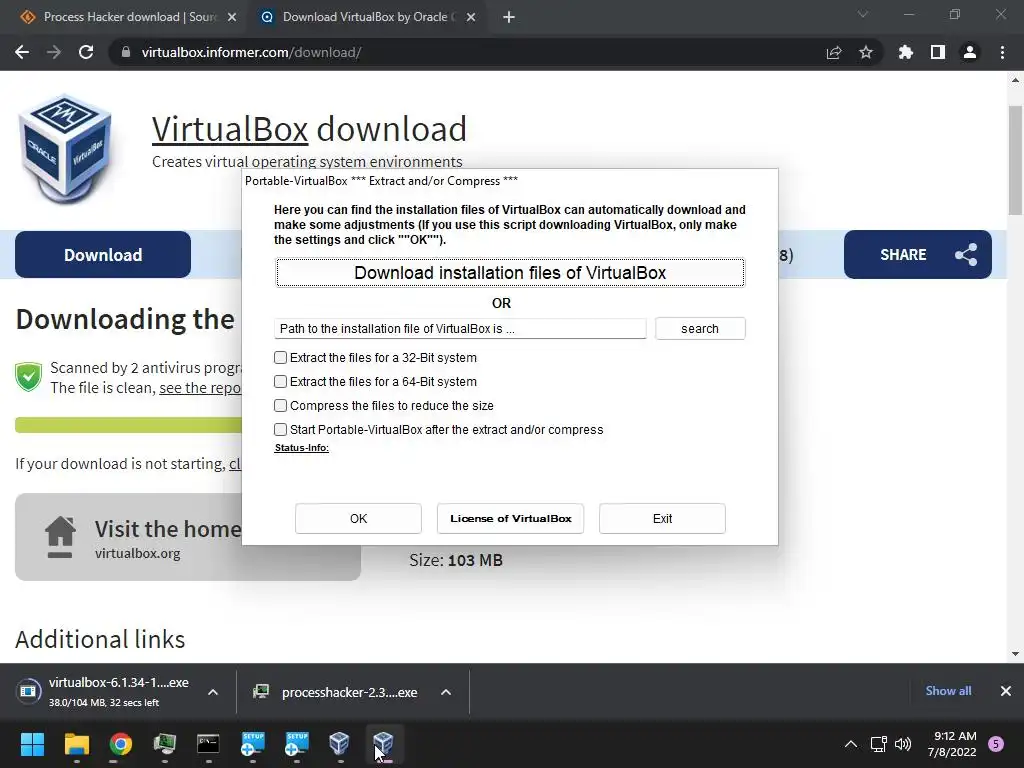Click the share icon in SHARE button
This screenshot has height=768, width=1024.
[x=966, y=255]
